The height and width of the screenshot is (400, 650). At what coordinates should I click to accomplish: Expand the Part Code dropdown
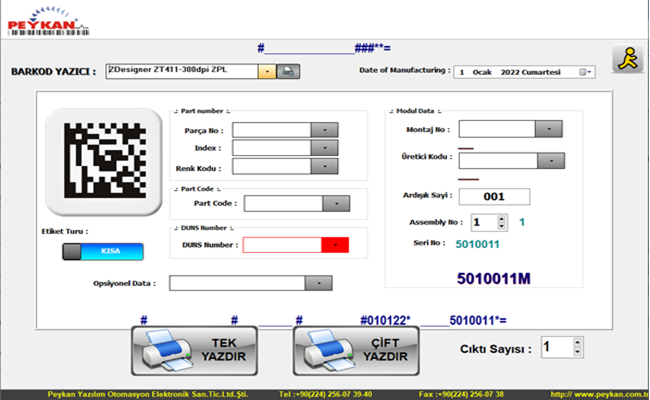point(336,204)
